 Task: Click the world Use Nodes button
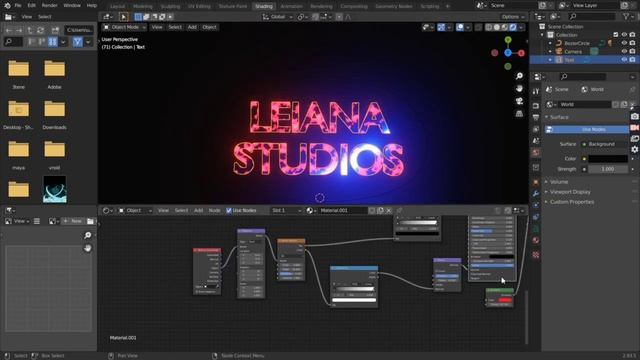[x=587, y=129]
